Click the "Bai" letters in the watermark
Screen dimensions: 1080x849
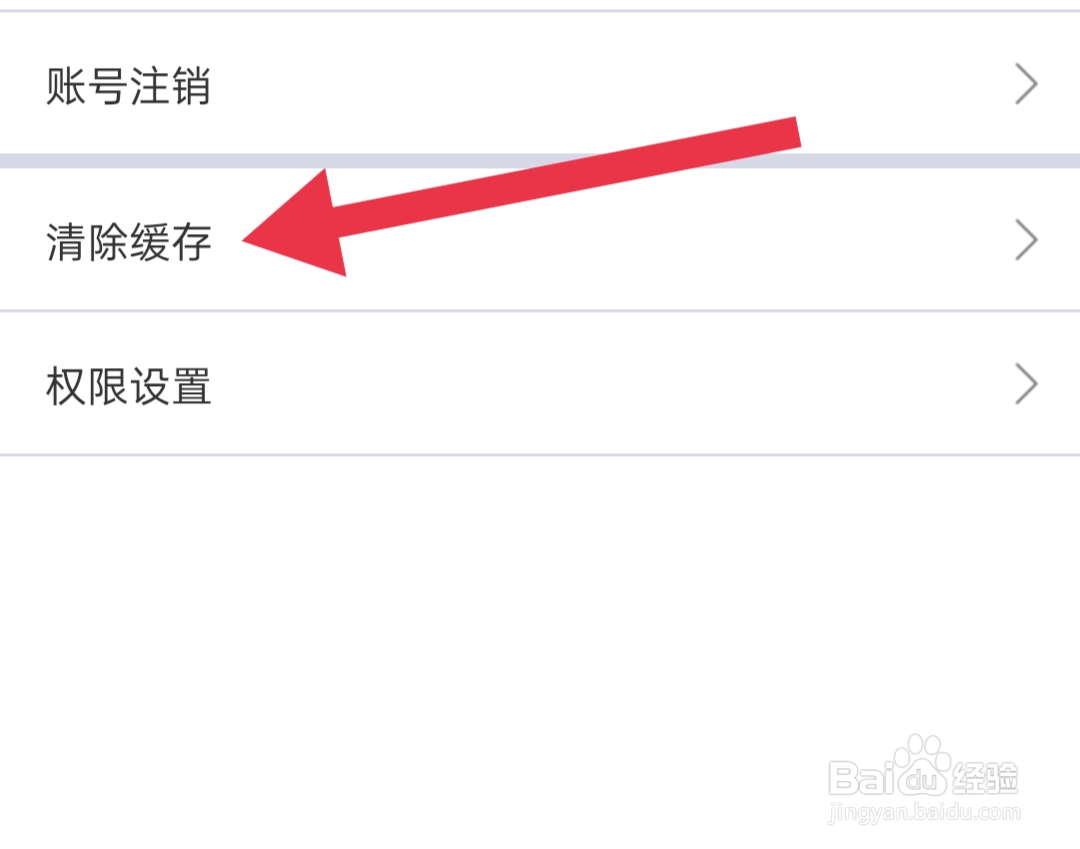862,778
